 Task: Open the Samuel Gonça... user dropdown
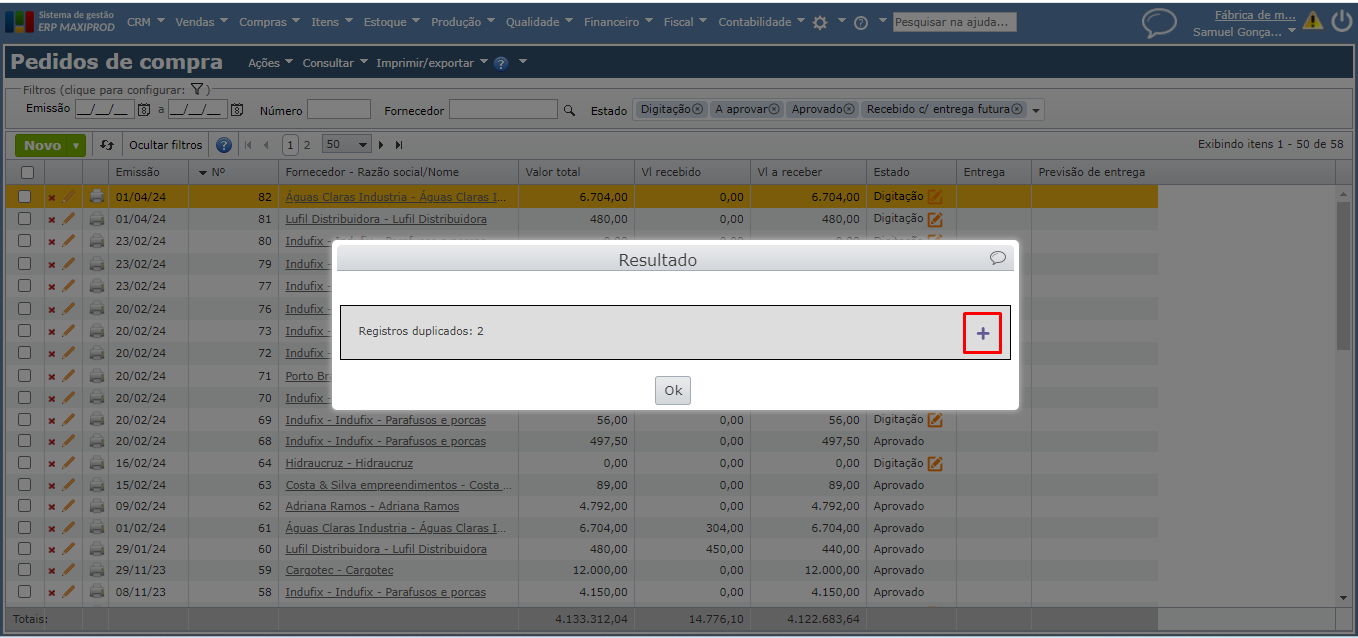(1244, 32)
